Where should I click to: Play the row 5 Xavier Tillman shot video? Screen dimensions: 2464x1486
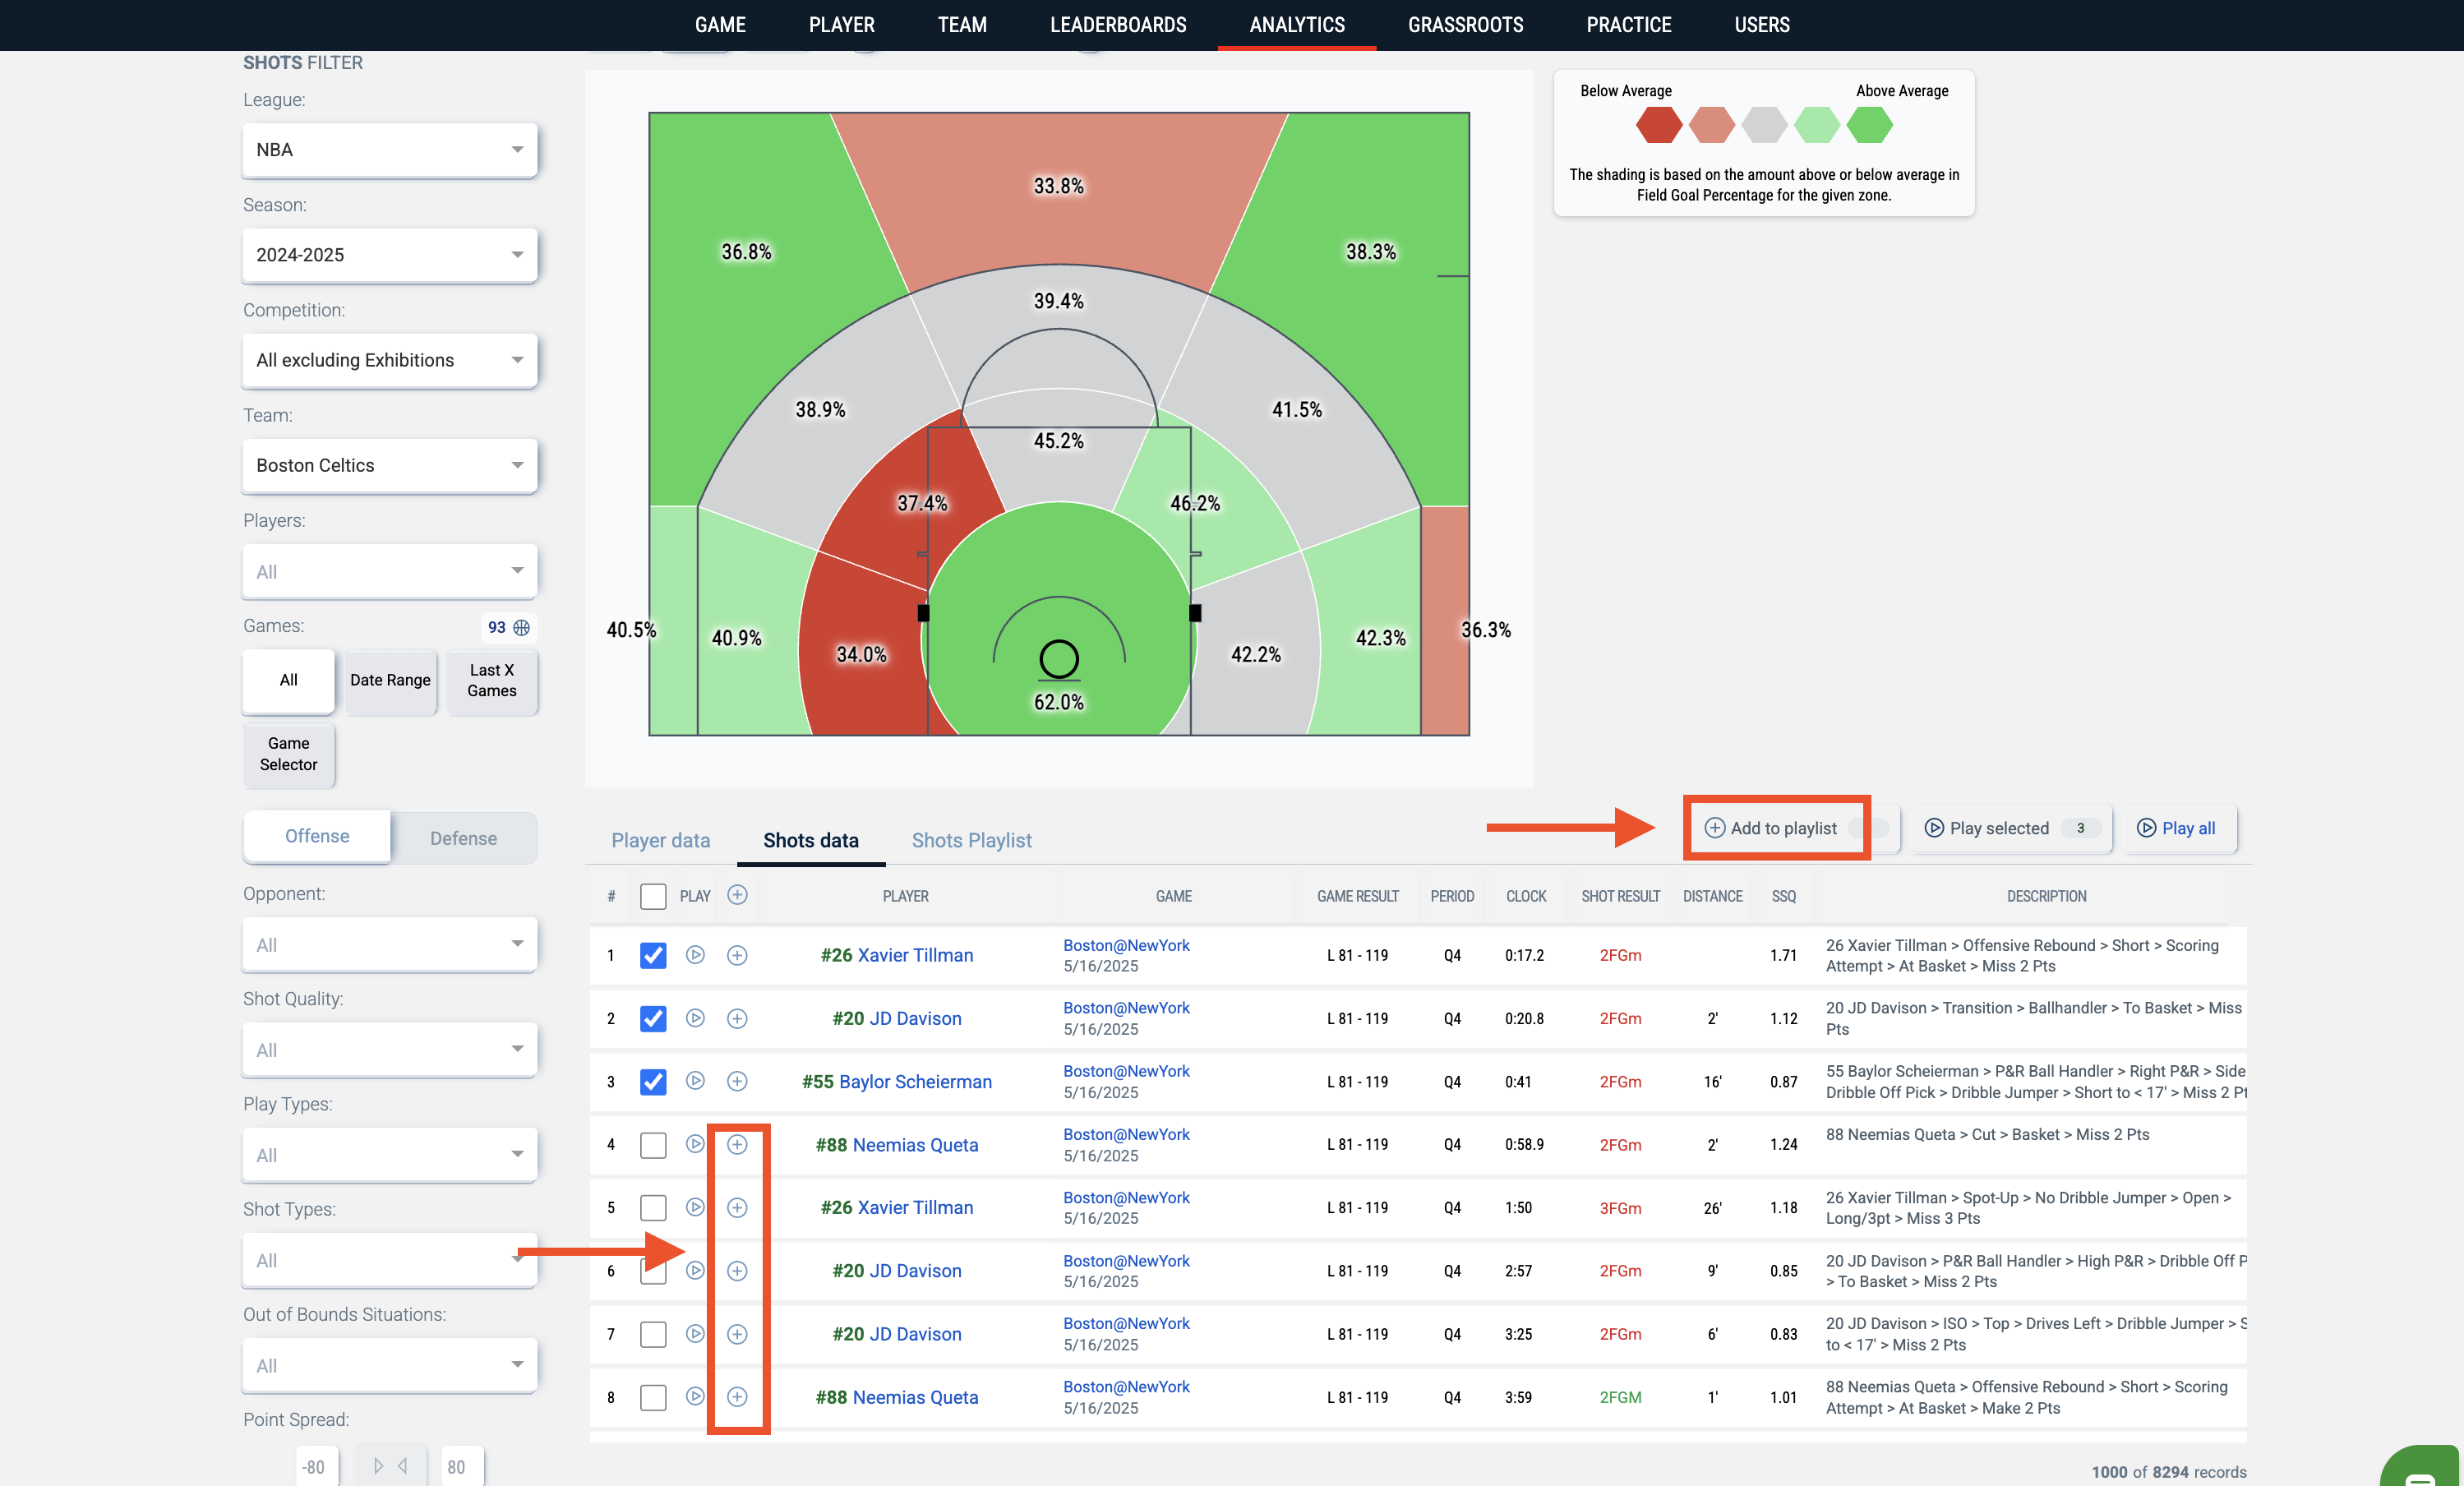[x=695, y=1207]
